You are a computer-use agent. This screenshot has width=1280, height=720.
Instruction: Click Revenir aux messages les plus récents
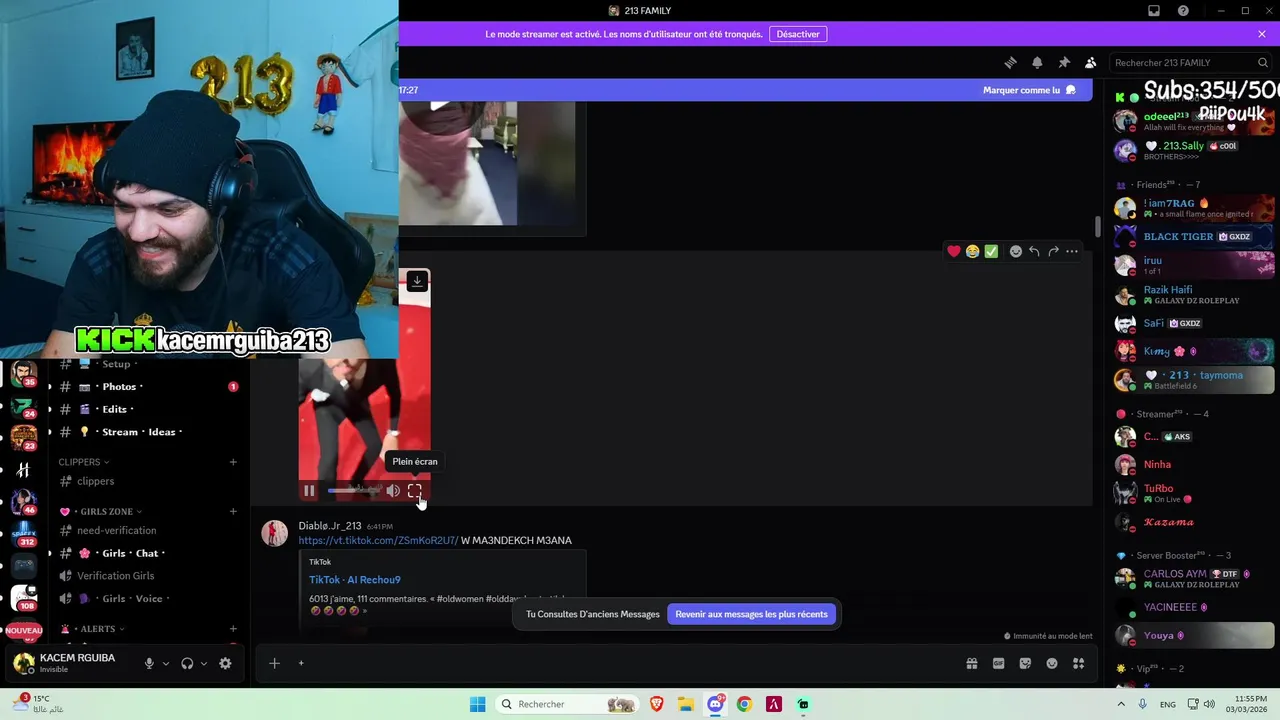point(751,614)
